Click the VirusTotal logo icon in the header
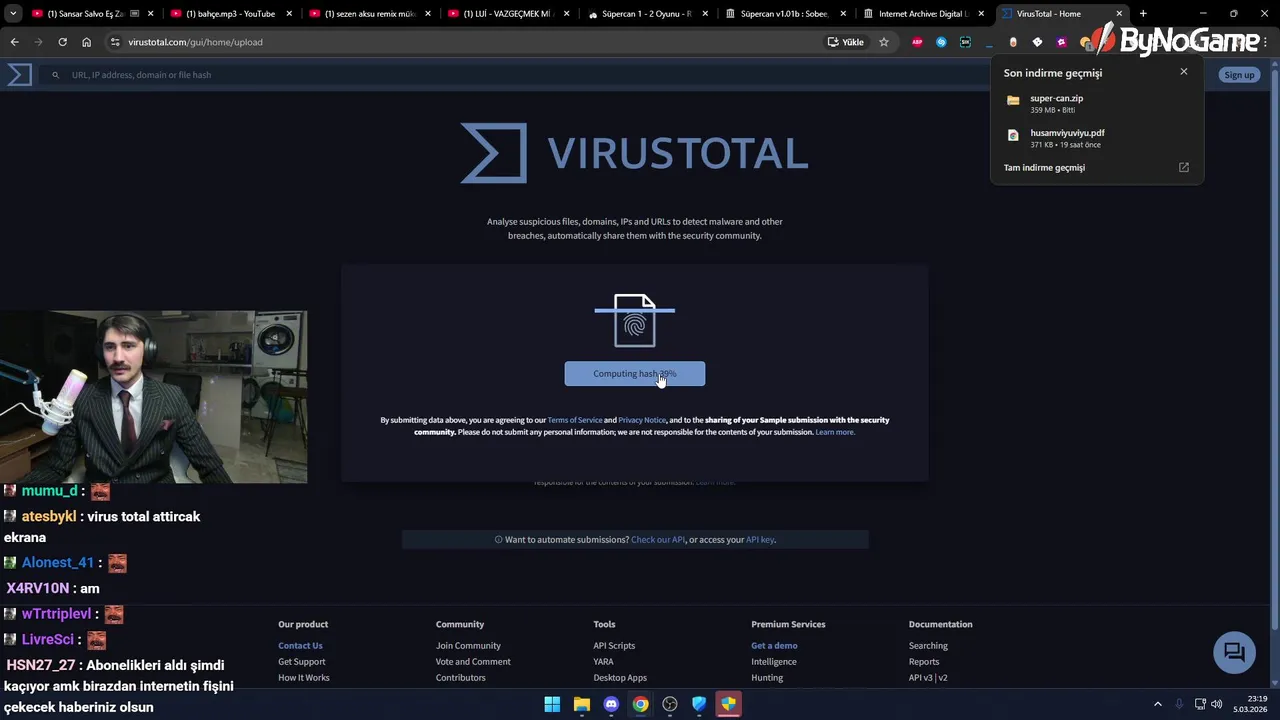 tap(20, 75)
